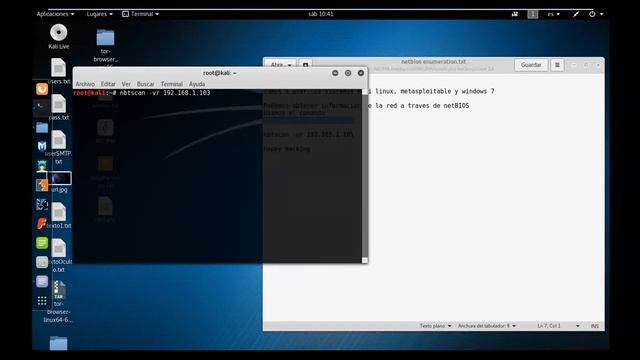
Task: Open the purple text editor dock icon
Action: point(42,282)
